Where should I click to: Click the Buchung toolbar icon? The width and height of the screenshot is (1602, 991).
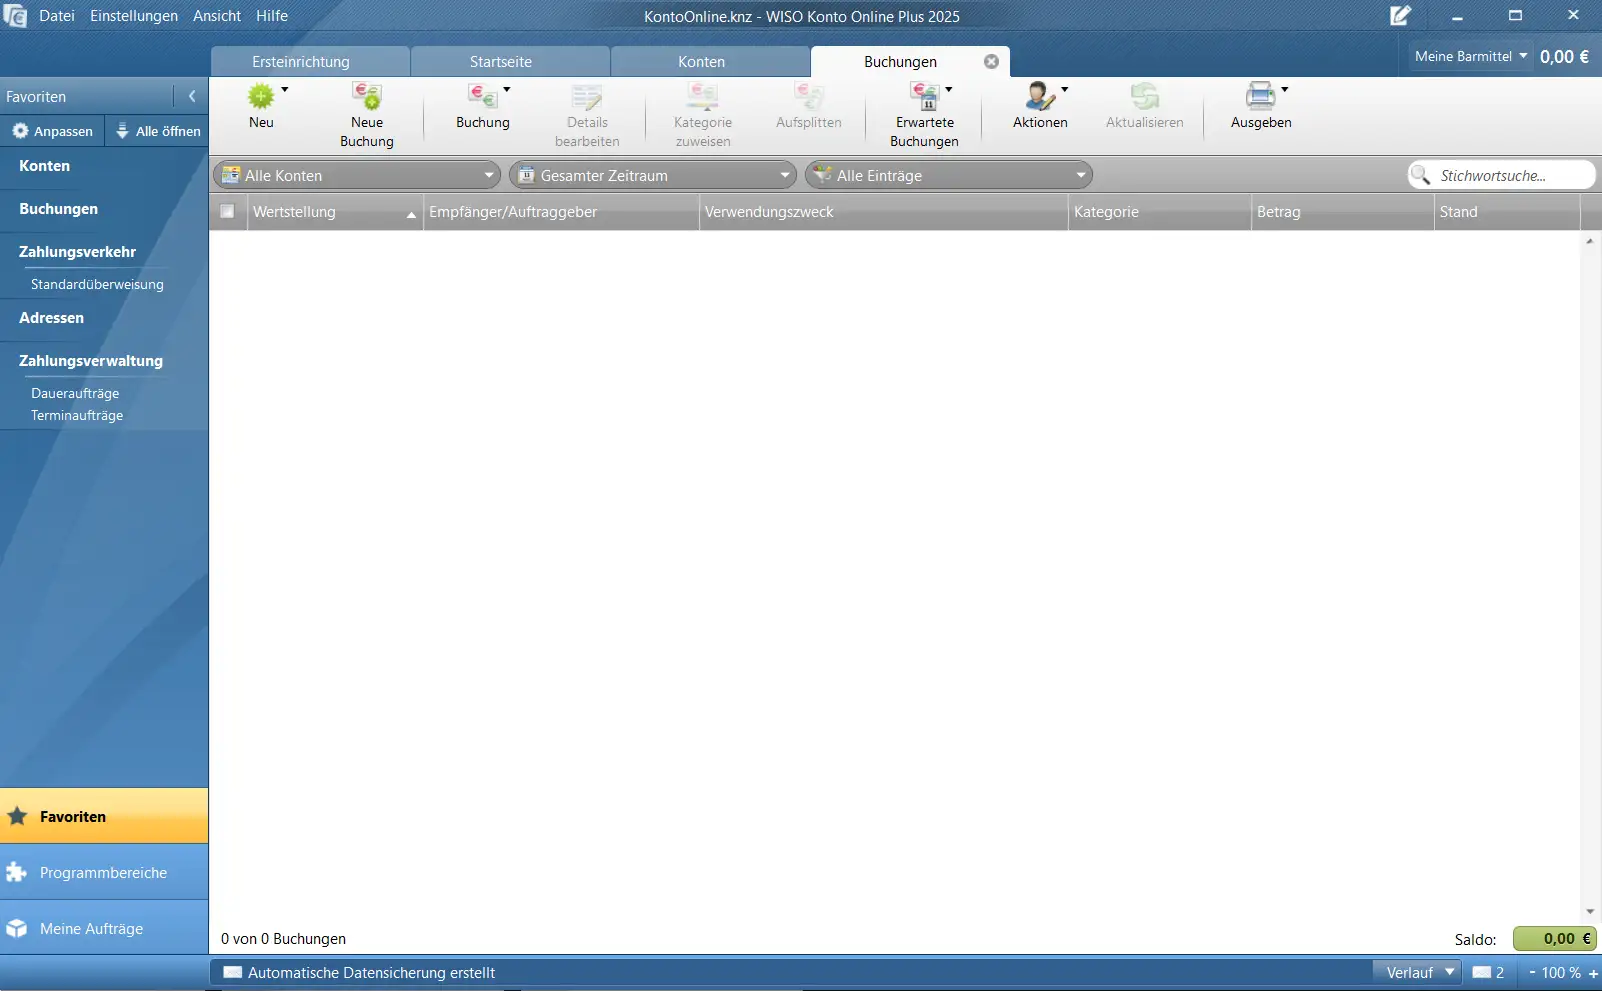pos(482,98)
